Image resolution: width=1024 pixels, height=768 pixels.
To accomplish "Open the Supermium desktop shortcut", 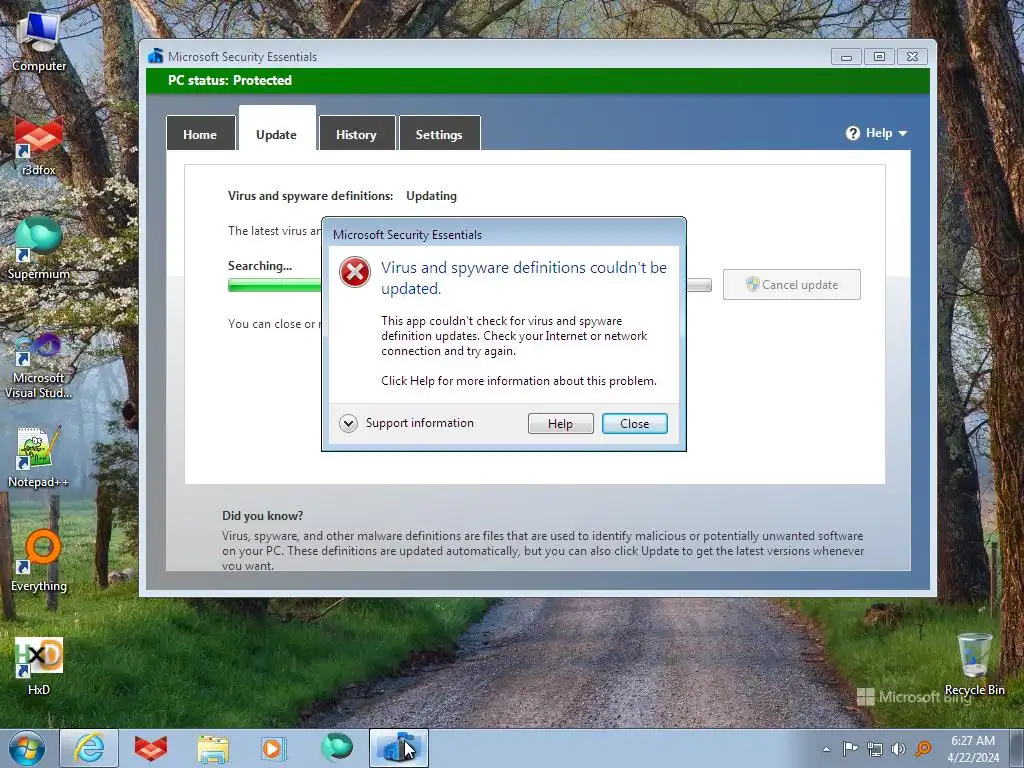I will 39,248.
